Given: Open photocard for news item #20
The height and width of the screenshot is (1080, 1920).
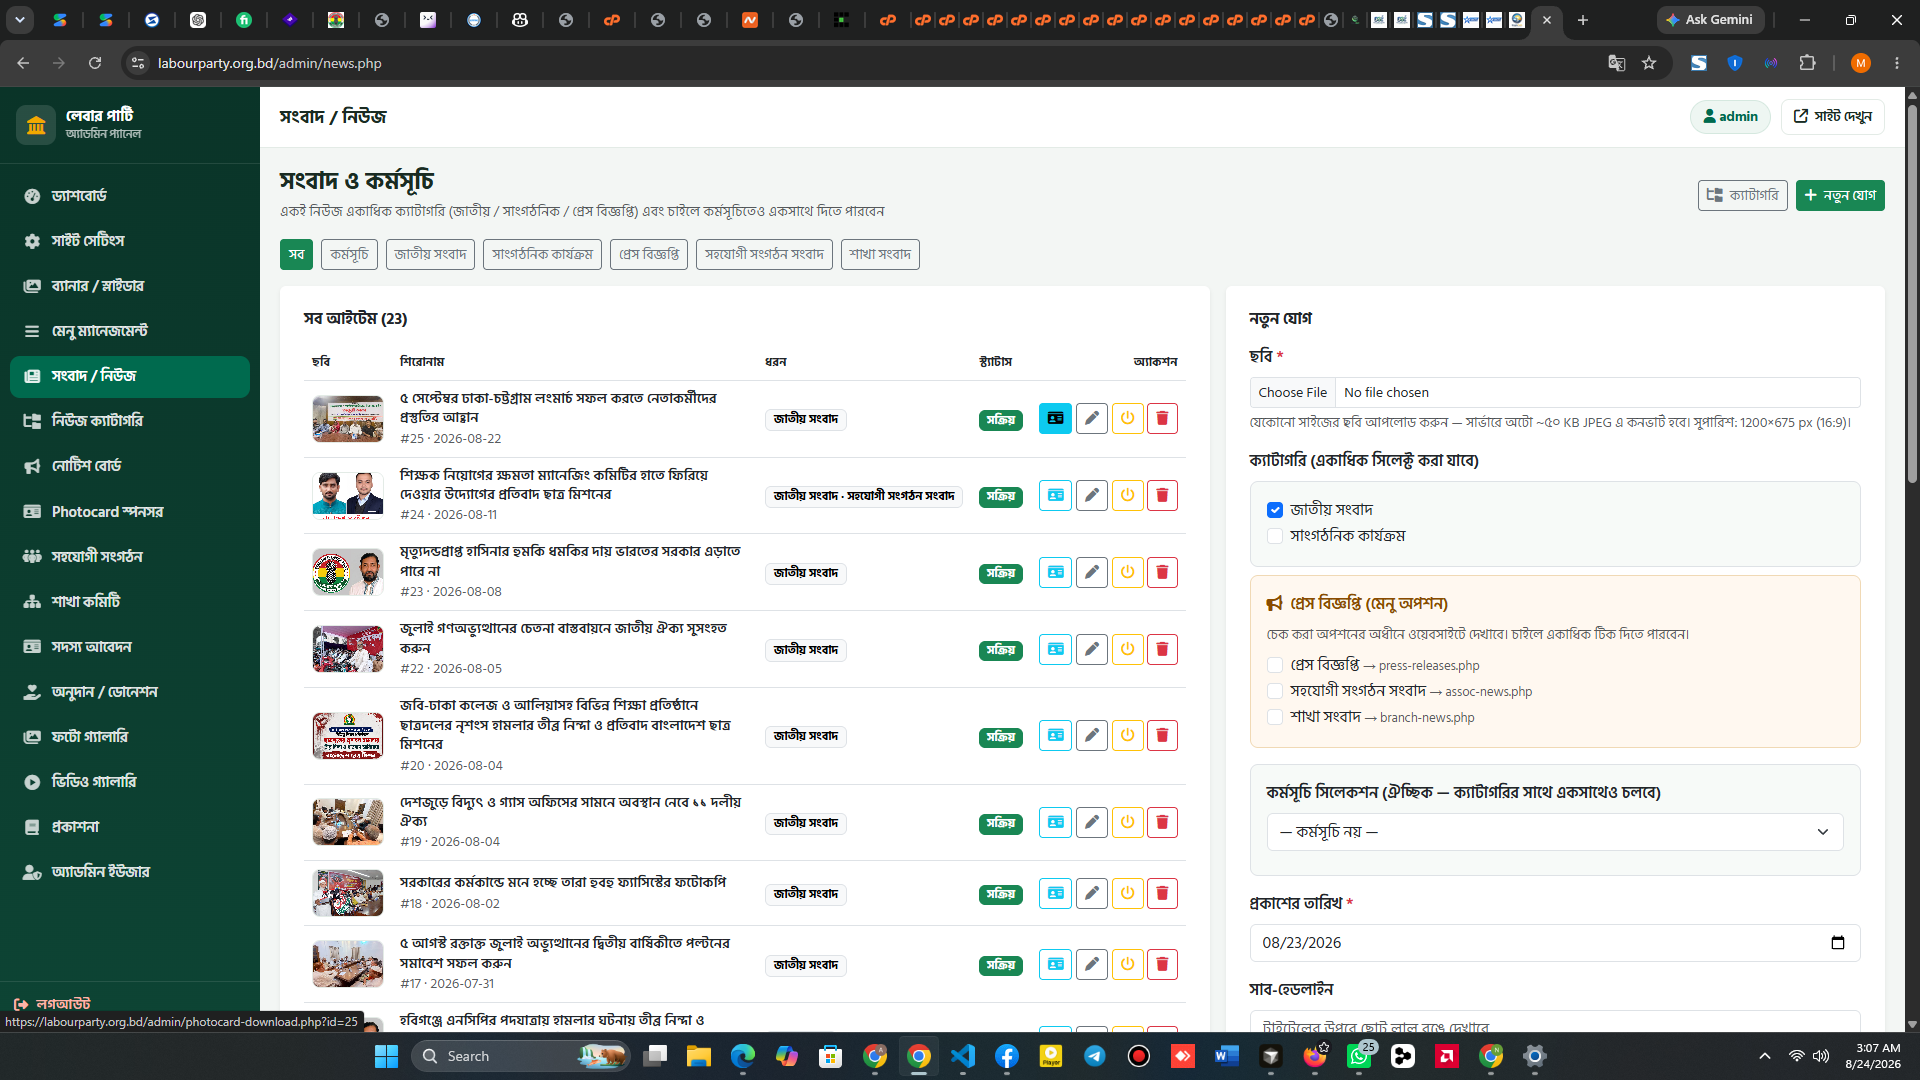Looking at the screenshot, I should [1055, 735].
